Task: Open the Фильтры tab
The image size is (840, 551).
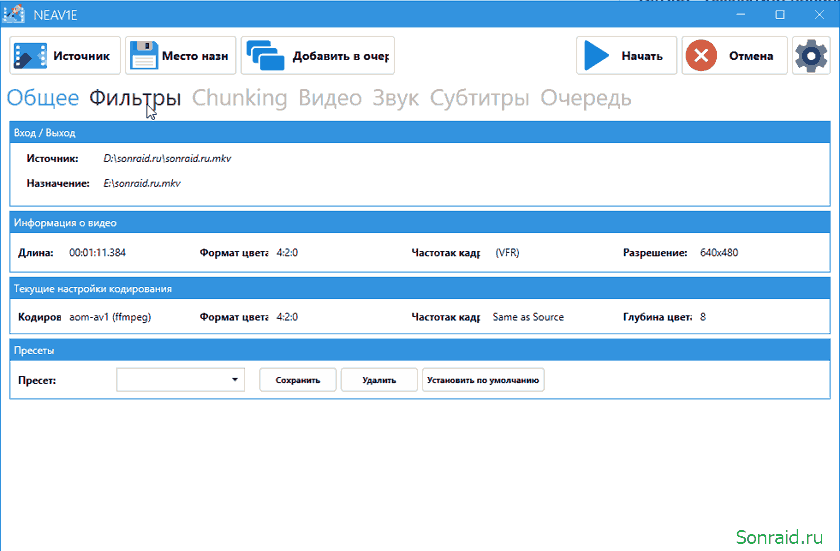Action: pos(135,98)
